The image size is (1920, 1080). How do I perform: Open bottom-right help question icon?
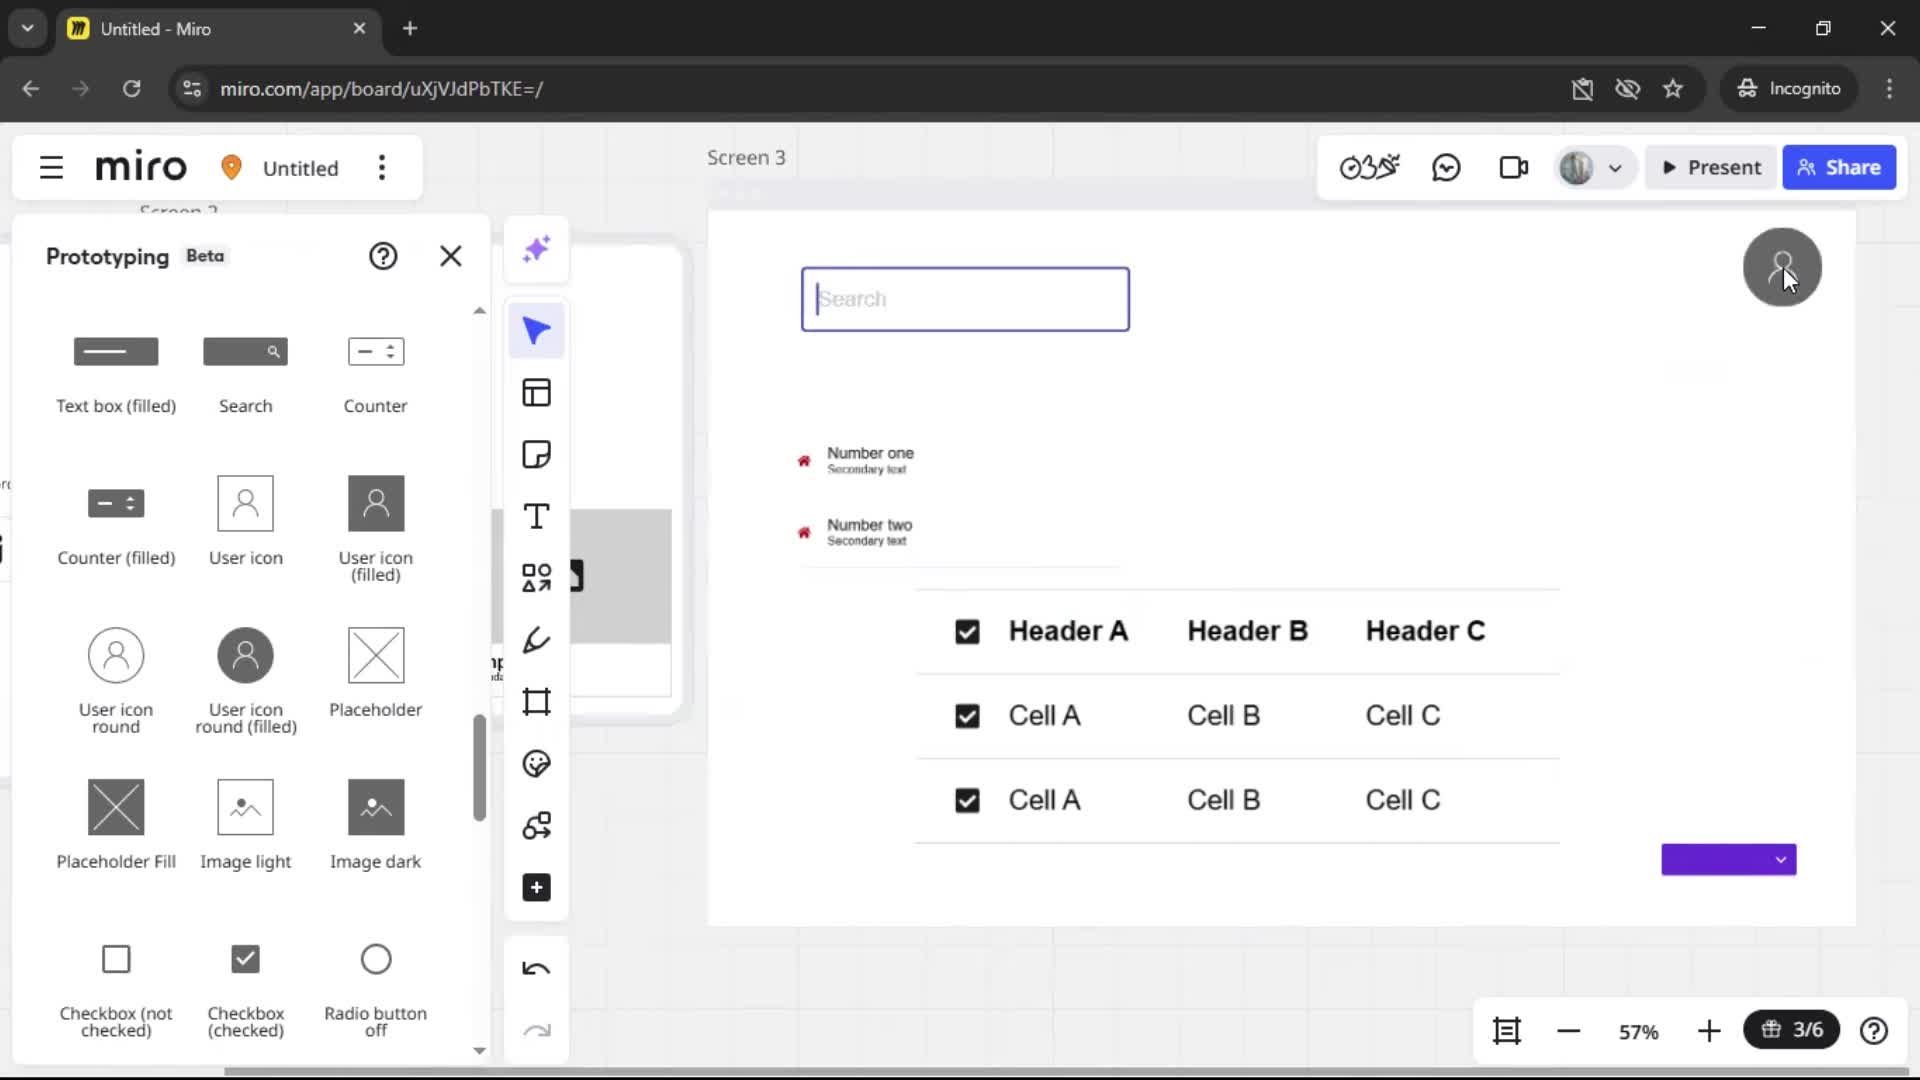[x=1874, y=1031]
